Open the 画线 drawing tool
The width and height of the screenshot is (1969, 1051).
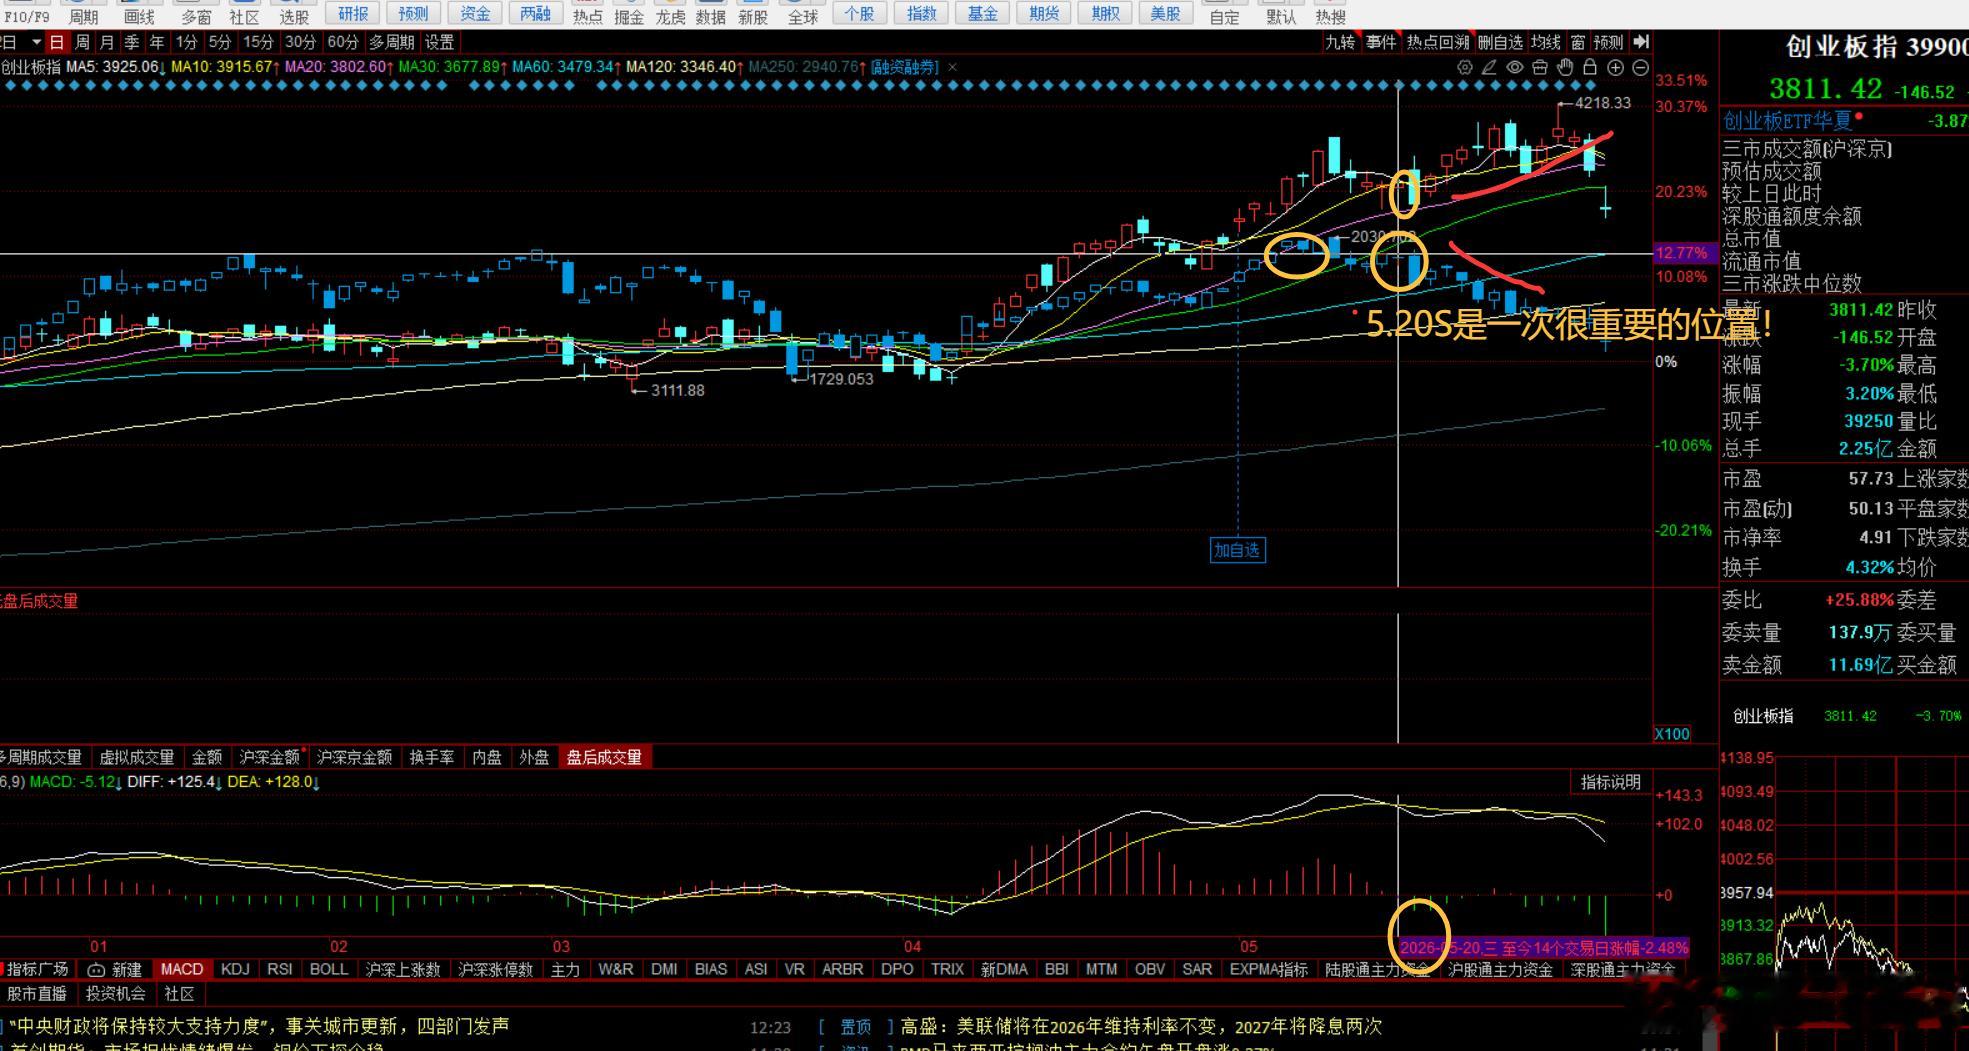point(140,15)
